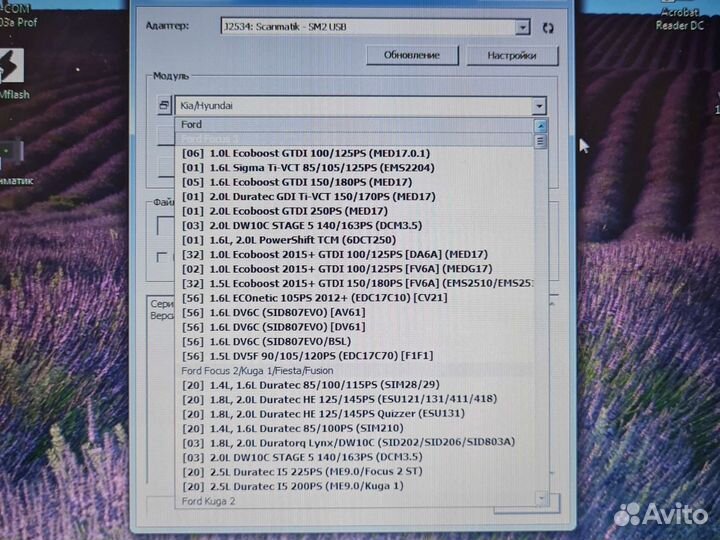Open the Настройки settings button

pos(512,56)
